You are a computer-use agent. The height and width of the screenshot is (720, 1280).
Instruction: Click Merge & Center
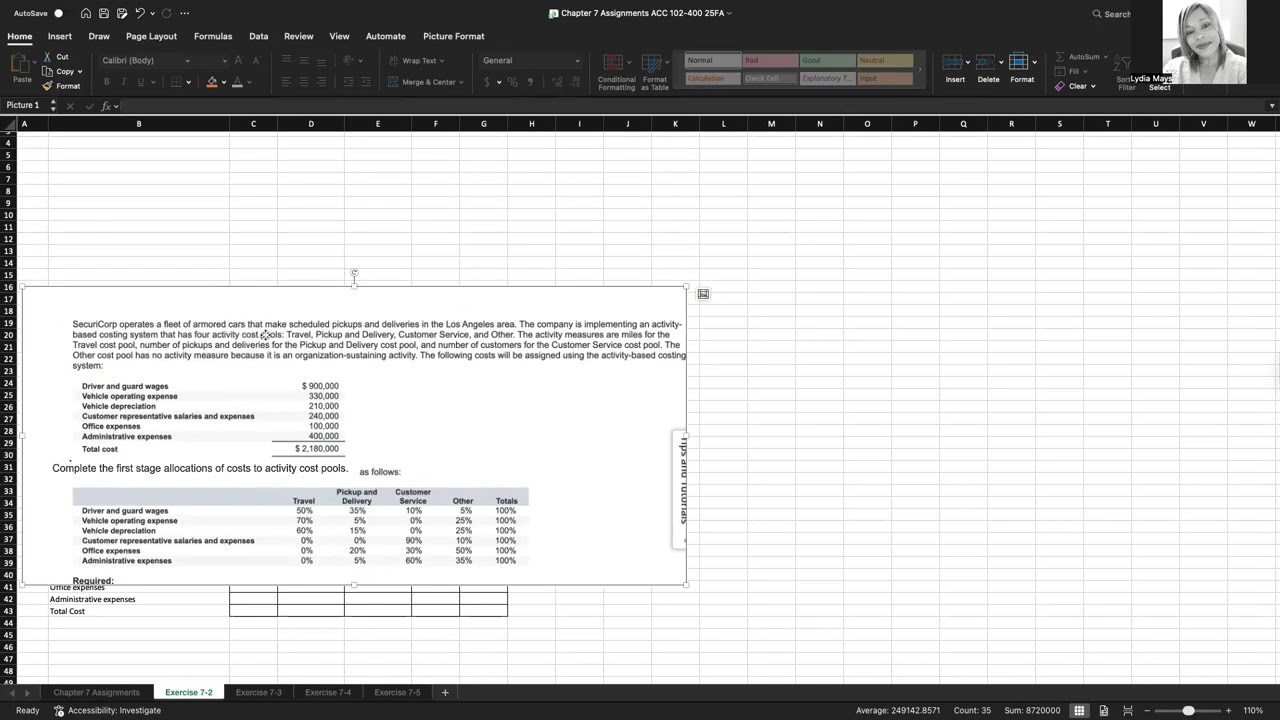click(x=424, y=82)
